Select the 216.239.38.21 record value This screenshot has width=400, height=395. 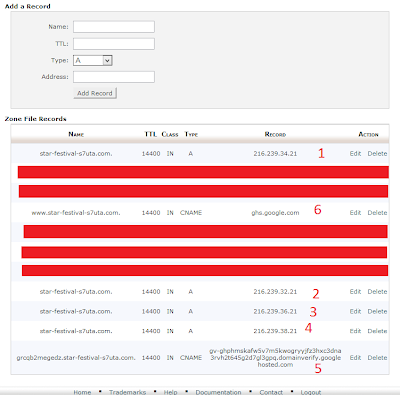275,331
